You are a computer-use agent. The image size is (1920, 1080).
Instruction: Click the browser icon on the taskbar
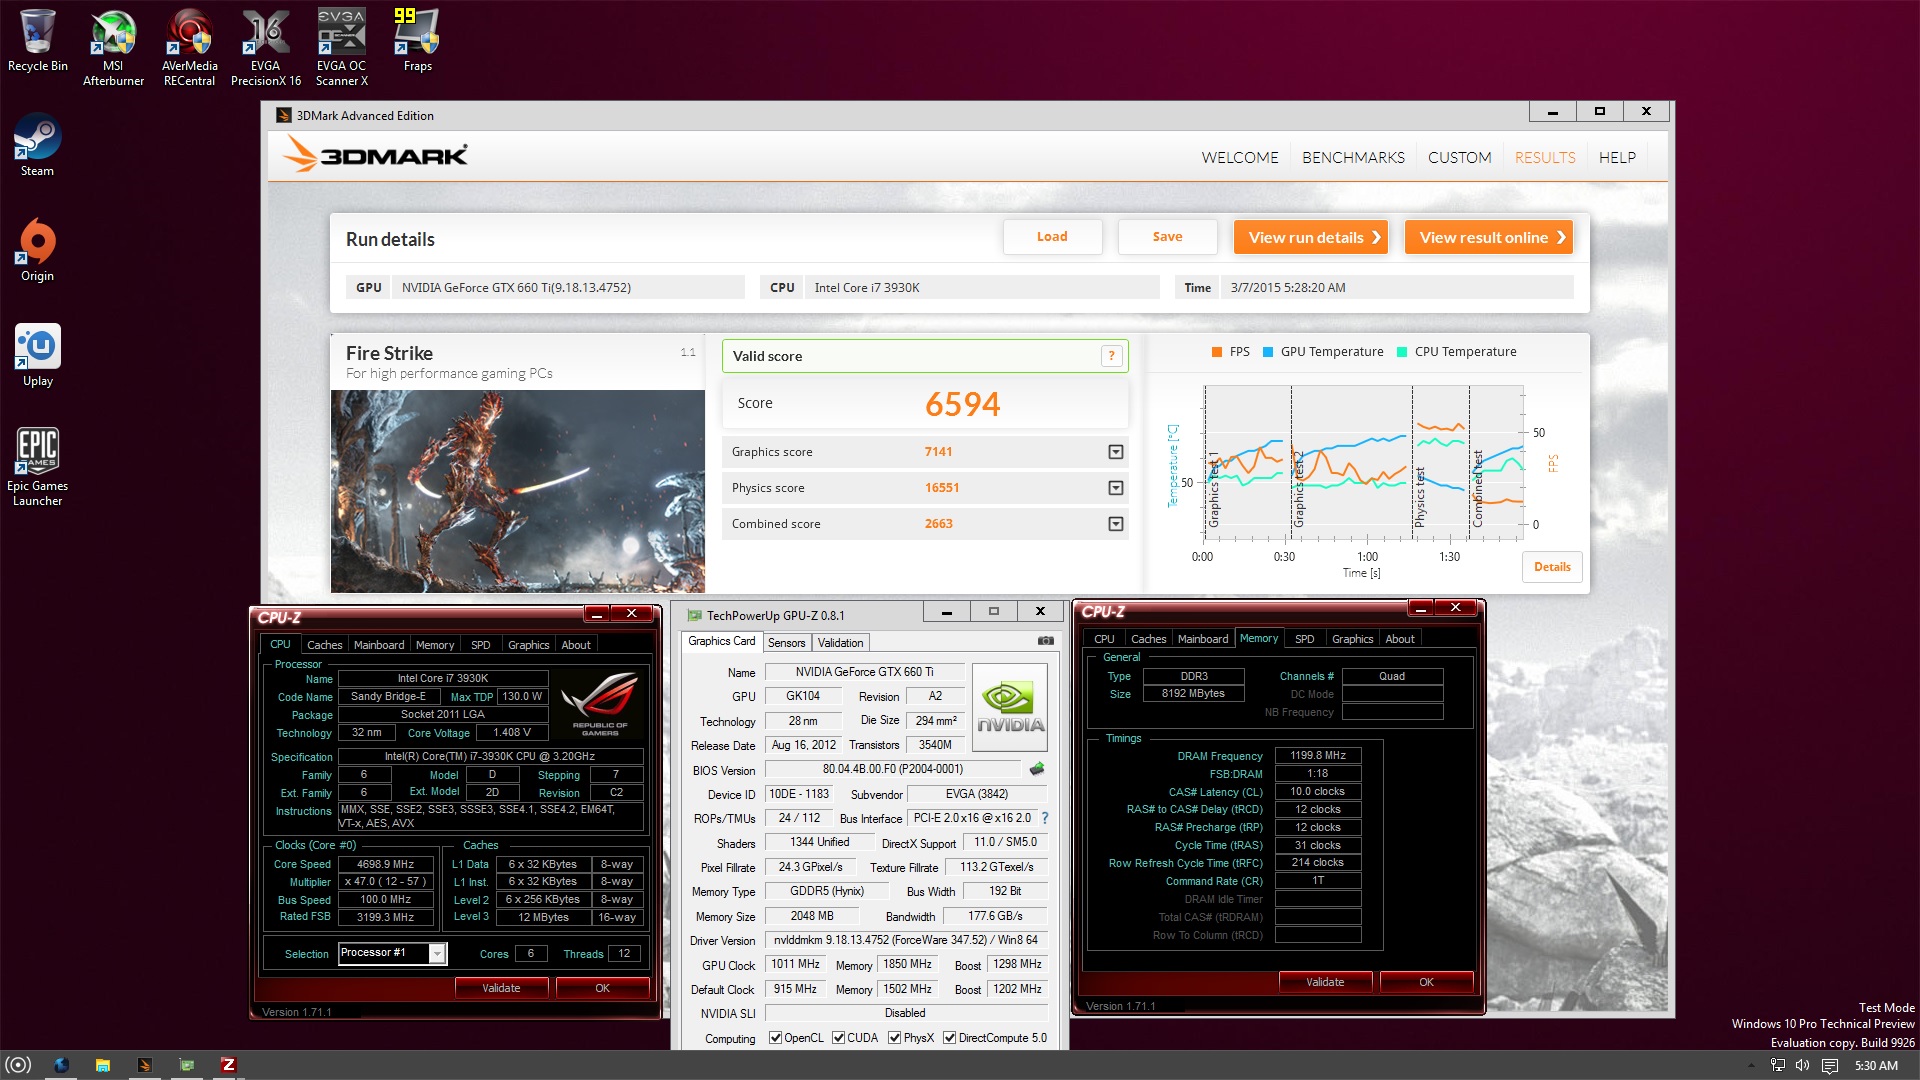[x=61, y=1065]
